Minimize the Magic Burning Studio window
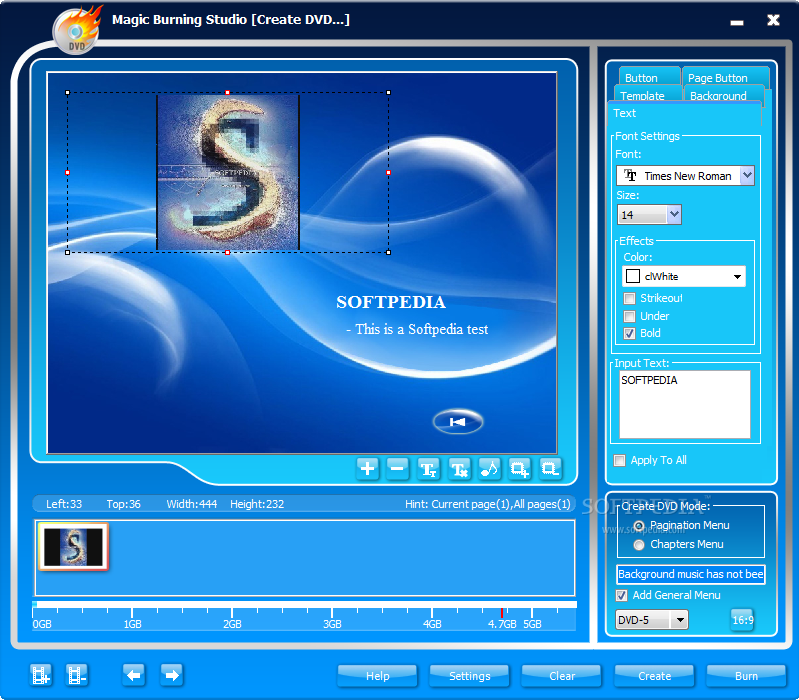 click(737, 22)
